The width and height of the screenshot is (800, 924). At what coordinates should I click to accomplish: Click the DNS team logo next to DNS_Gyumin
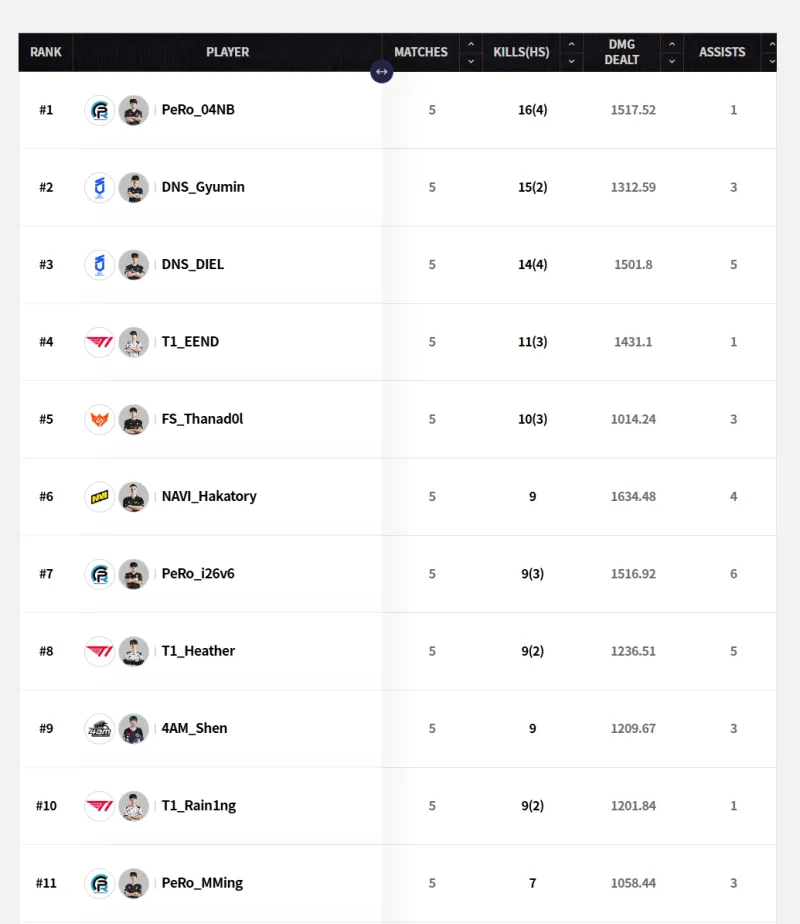(100, 187)
